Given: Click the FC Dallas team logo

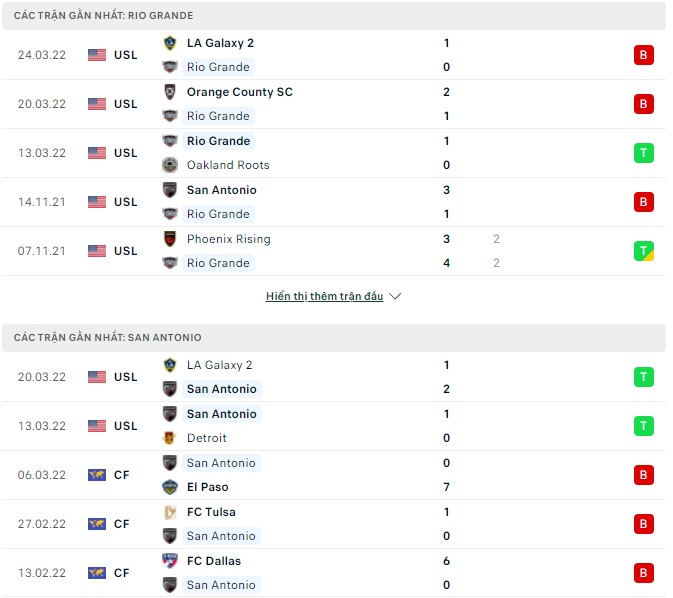Looking at the screenshot, I should click(x=169, y=561).
